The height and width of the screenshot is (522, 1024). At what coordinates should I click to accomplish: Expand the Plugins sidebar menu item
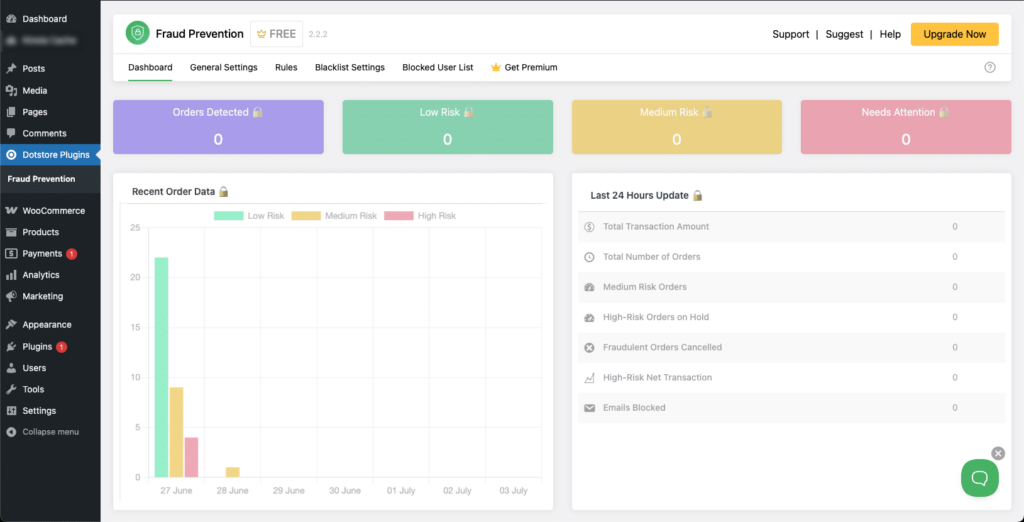pyautogui.click(x=37, y=347)
